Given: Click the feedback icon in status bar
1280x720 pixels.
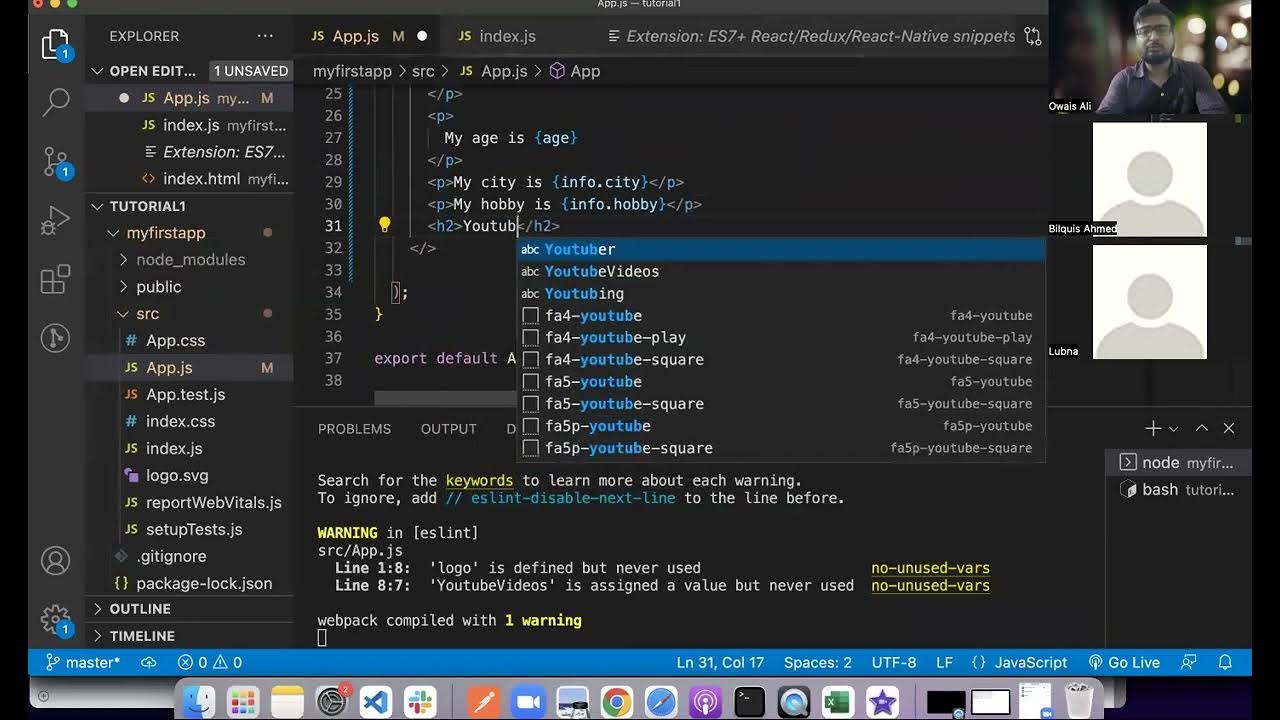Looking at the screenshot, I should (1189, 662).
